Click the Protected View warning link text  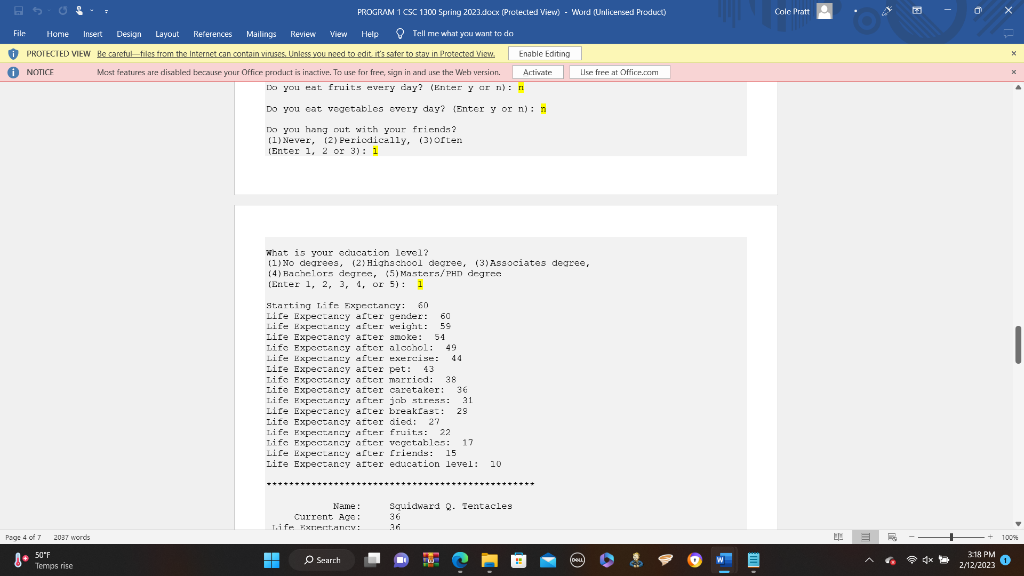pyautogui.click(x=296, y=54)
